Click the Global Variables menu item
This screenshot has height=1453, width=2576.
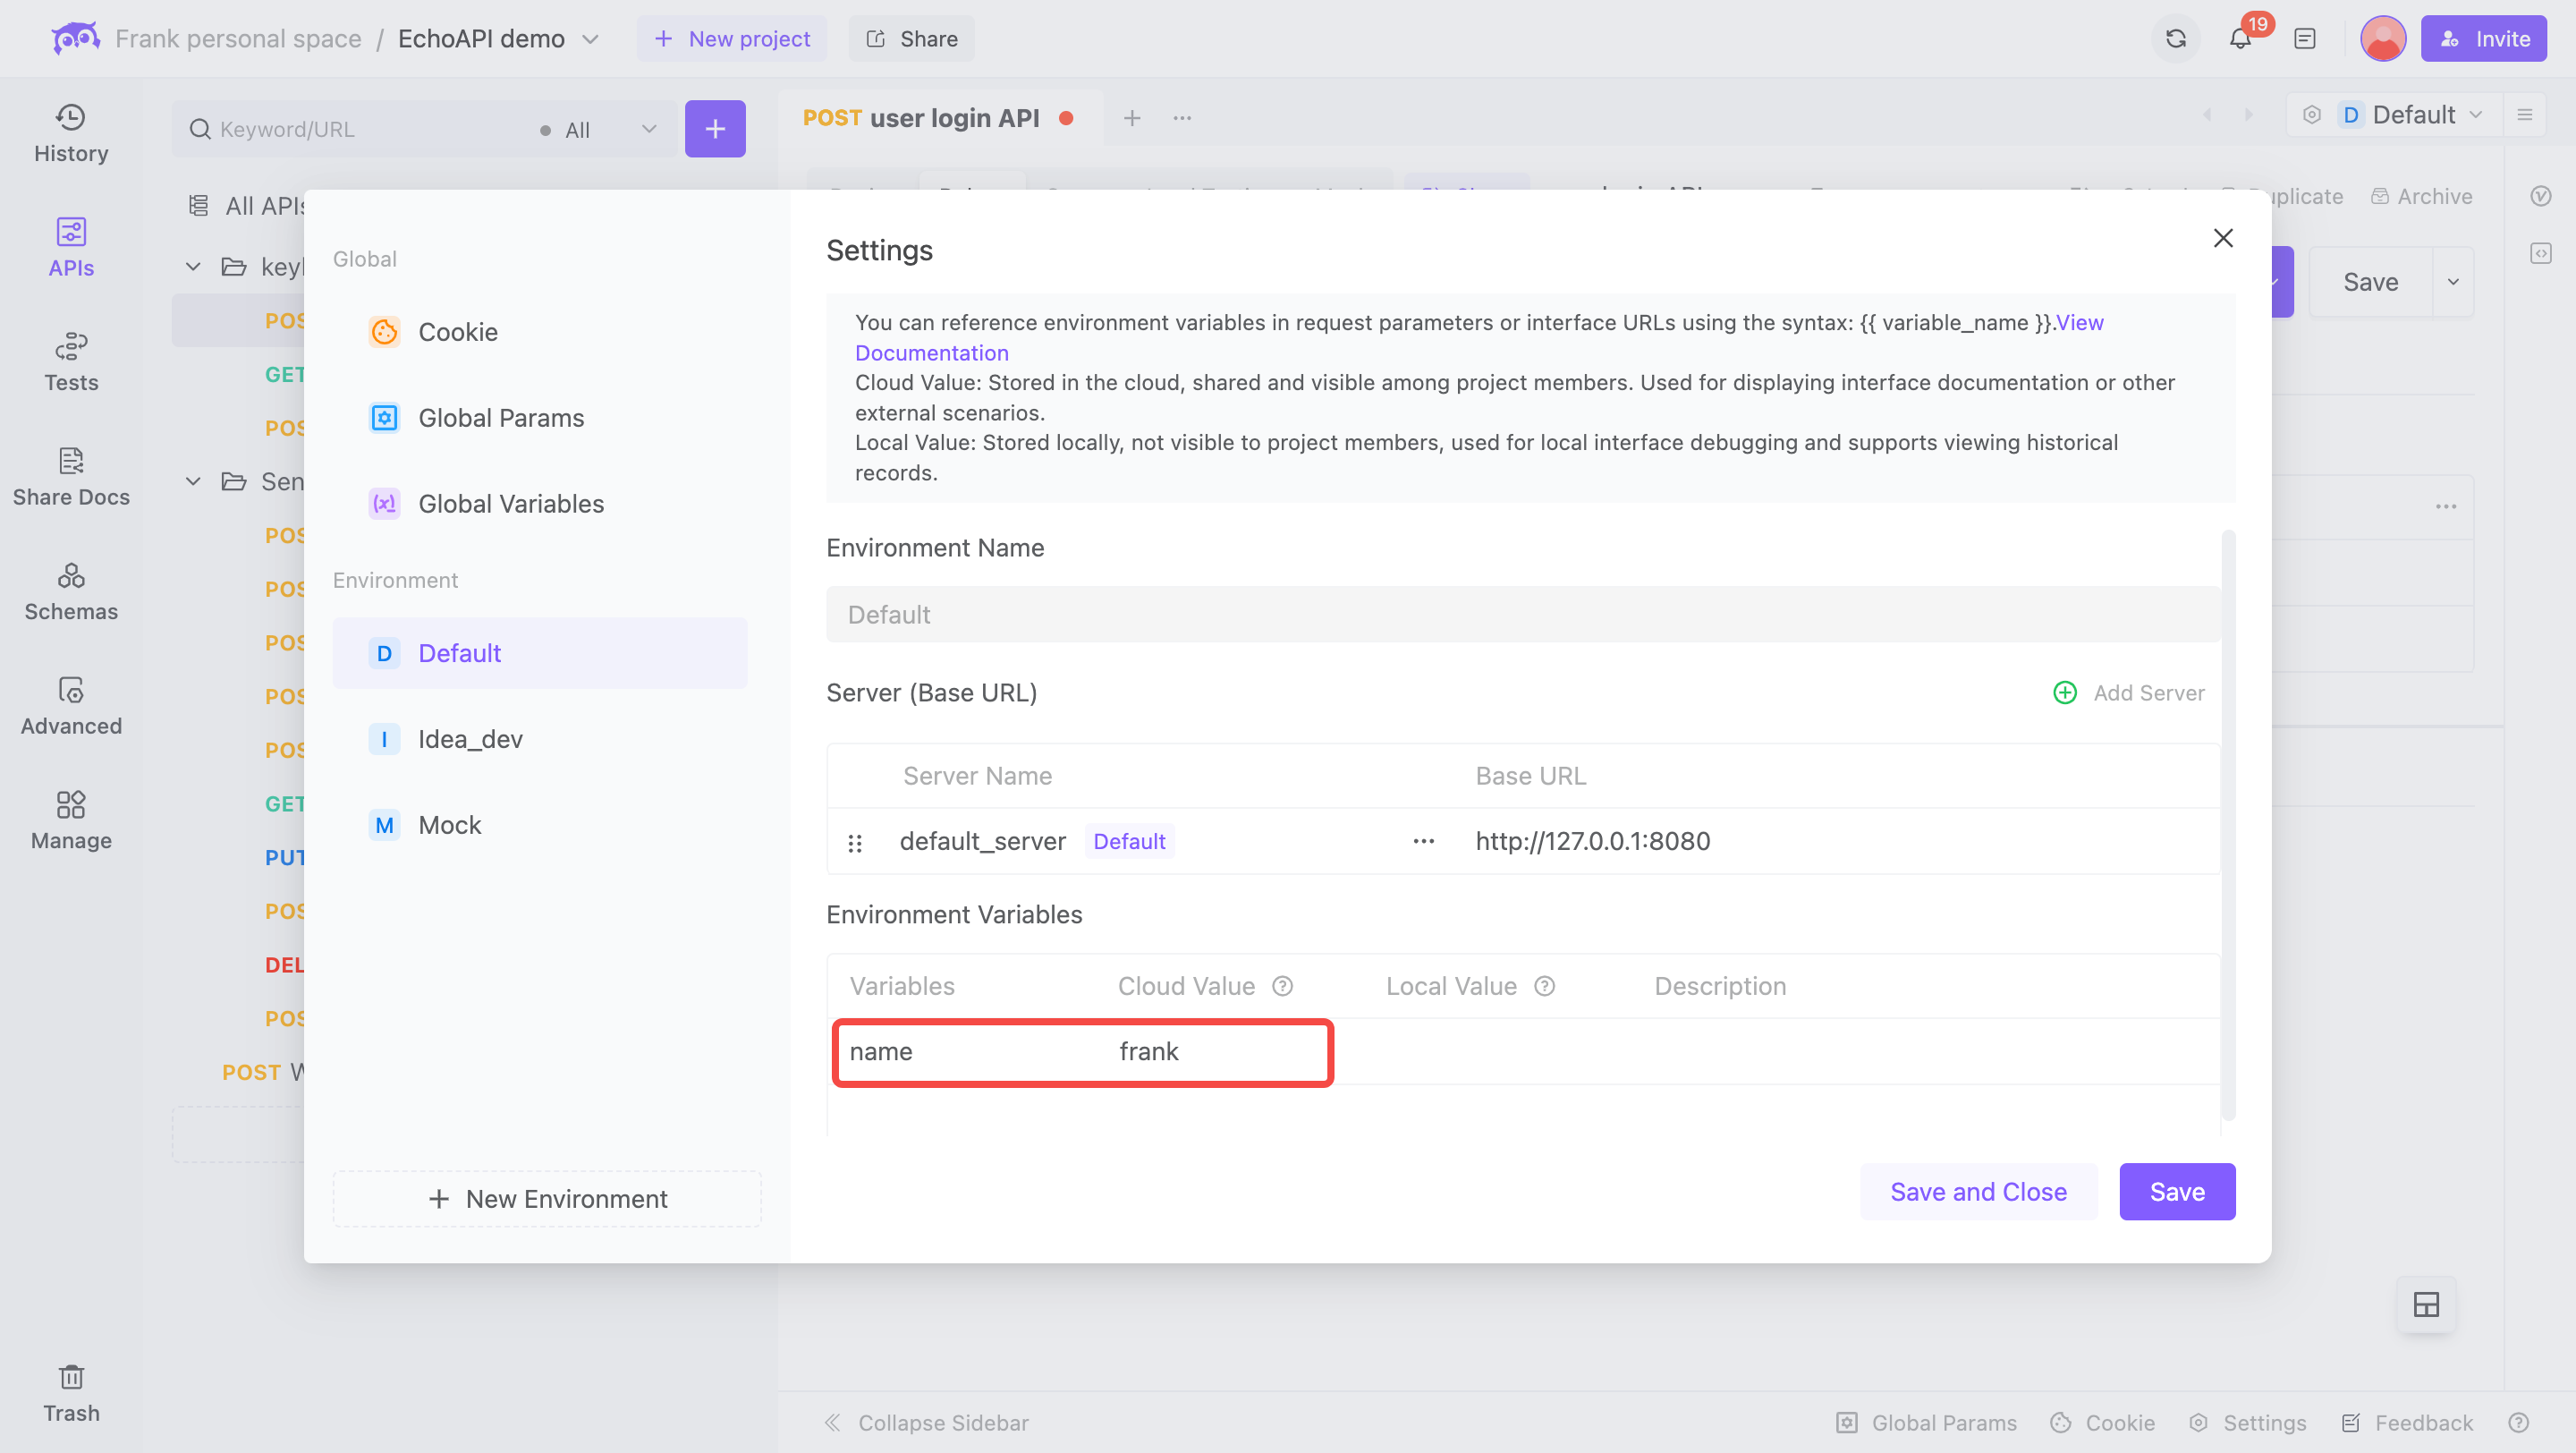512,505
